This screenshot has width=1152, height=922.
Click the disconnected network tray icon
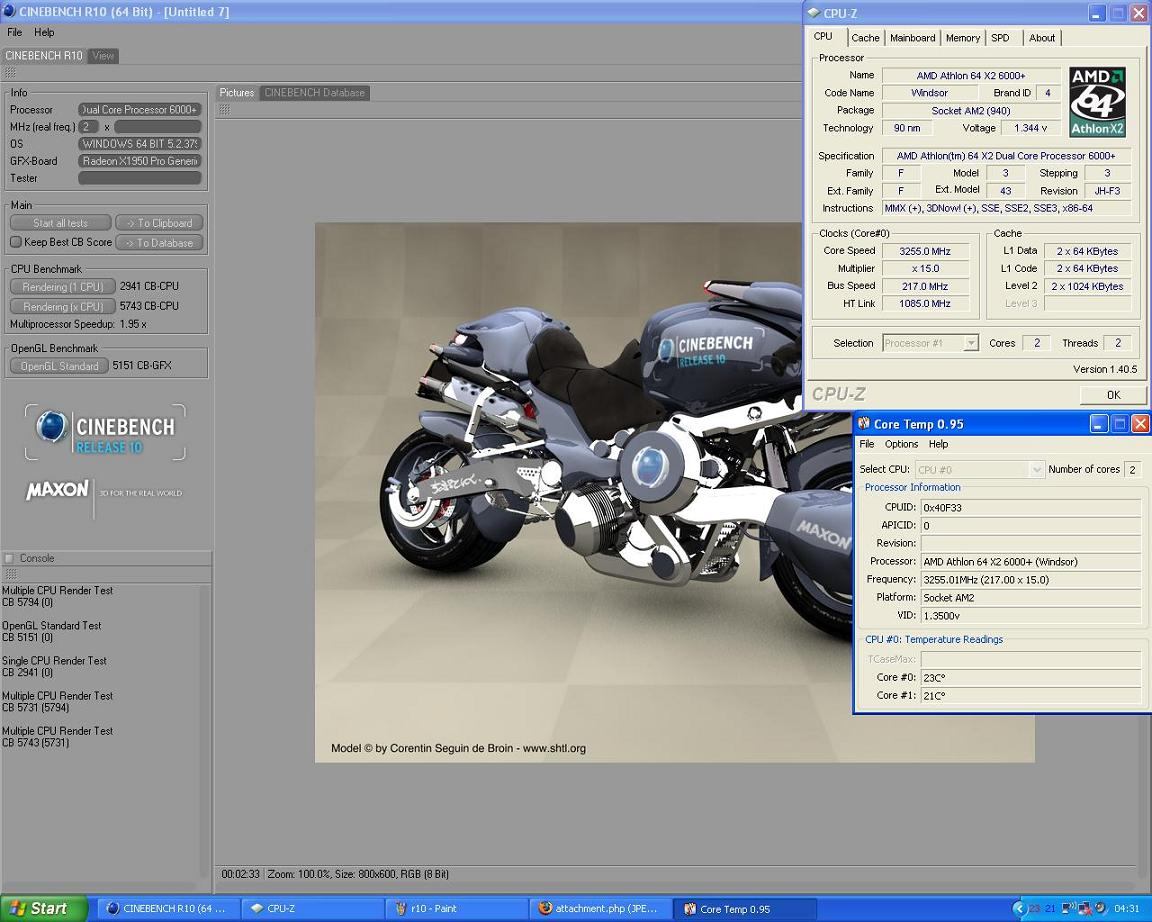pyautogui.click(x=1085, y=908)
